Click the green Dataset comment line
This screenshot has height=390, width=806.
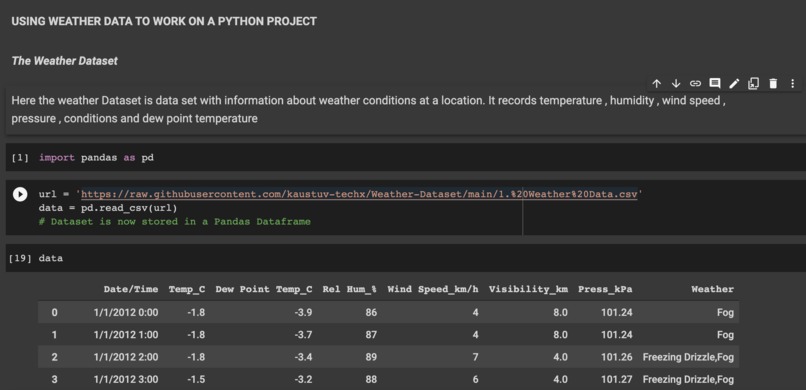[175, 222]
